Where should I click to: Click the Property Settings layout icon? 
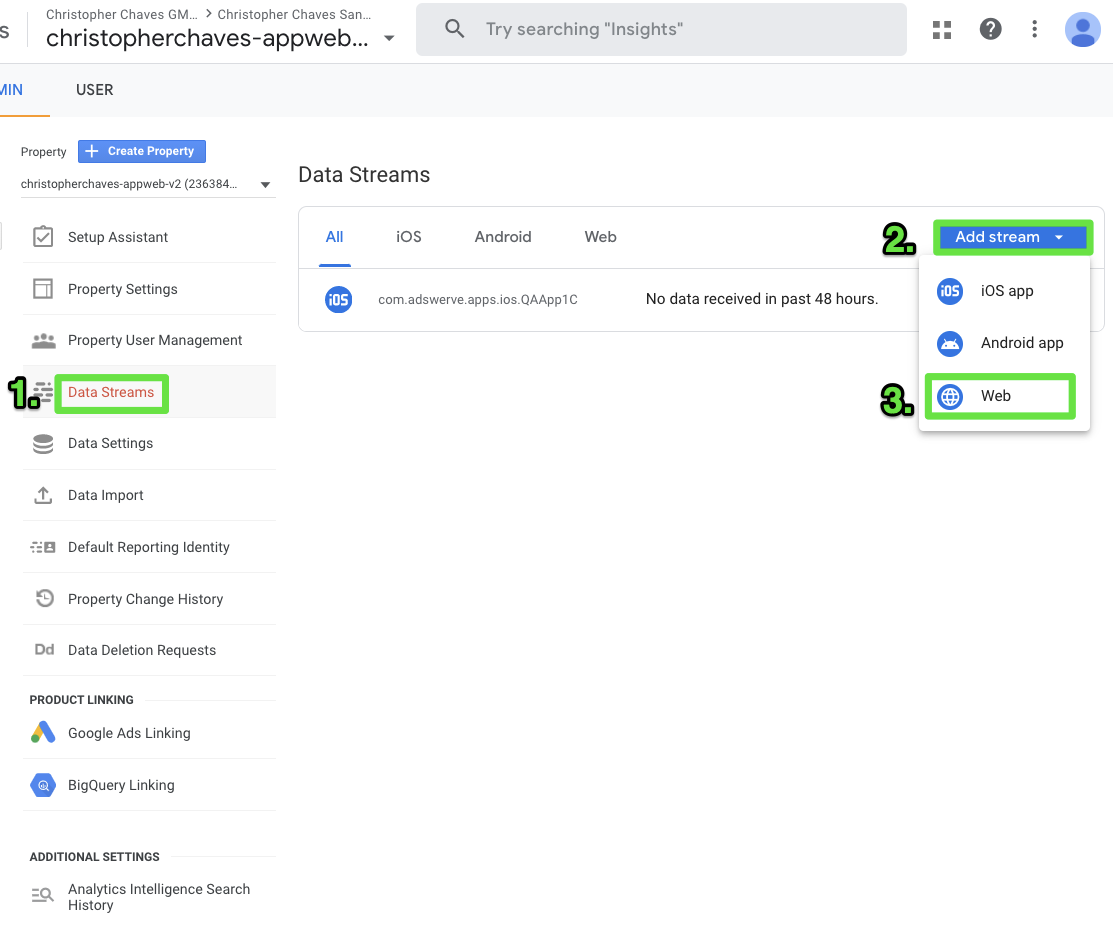[x=43, y=289]
